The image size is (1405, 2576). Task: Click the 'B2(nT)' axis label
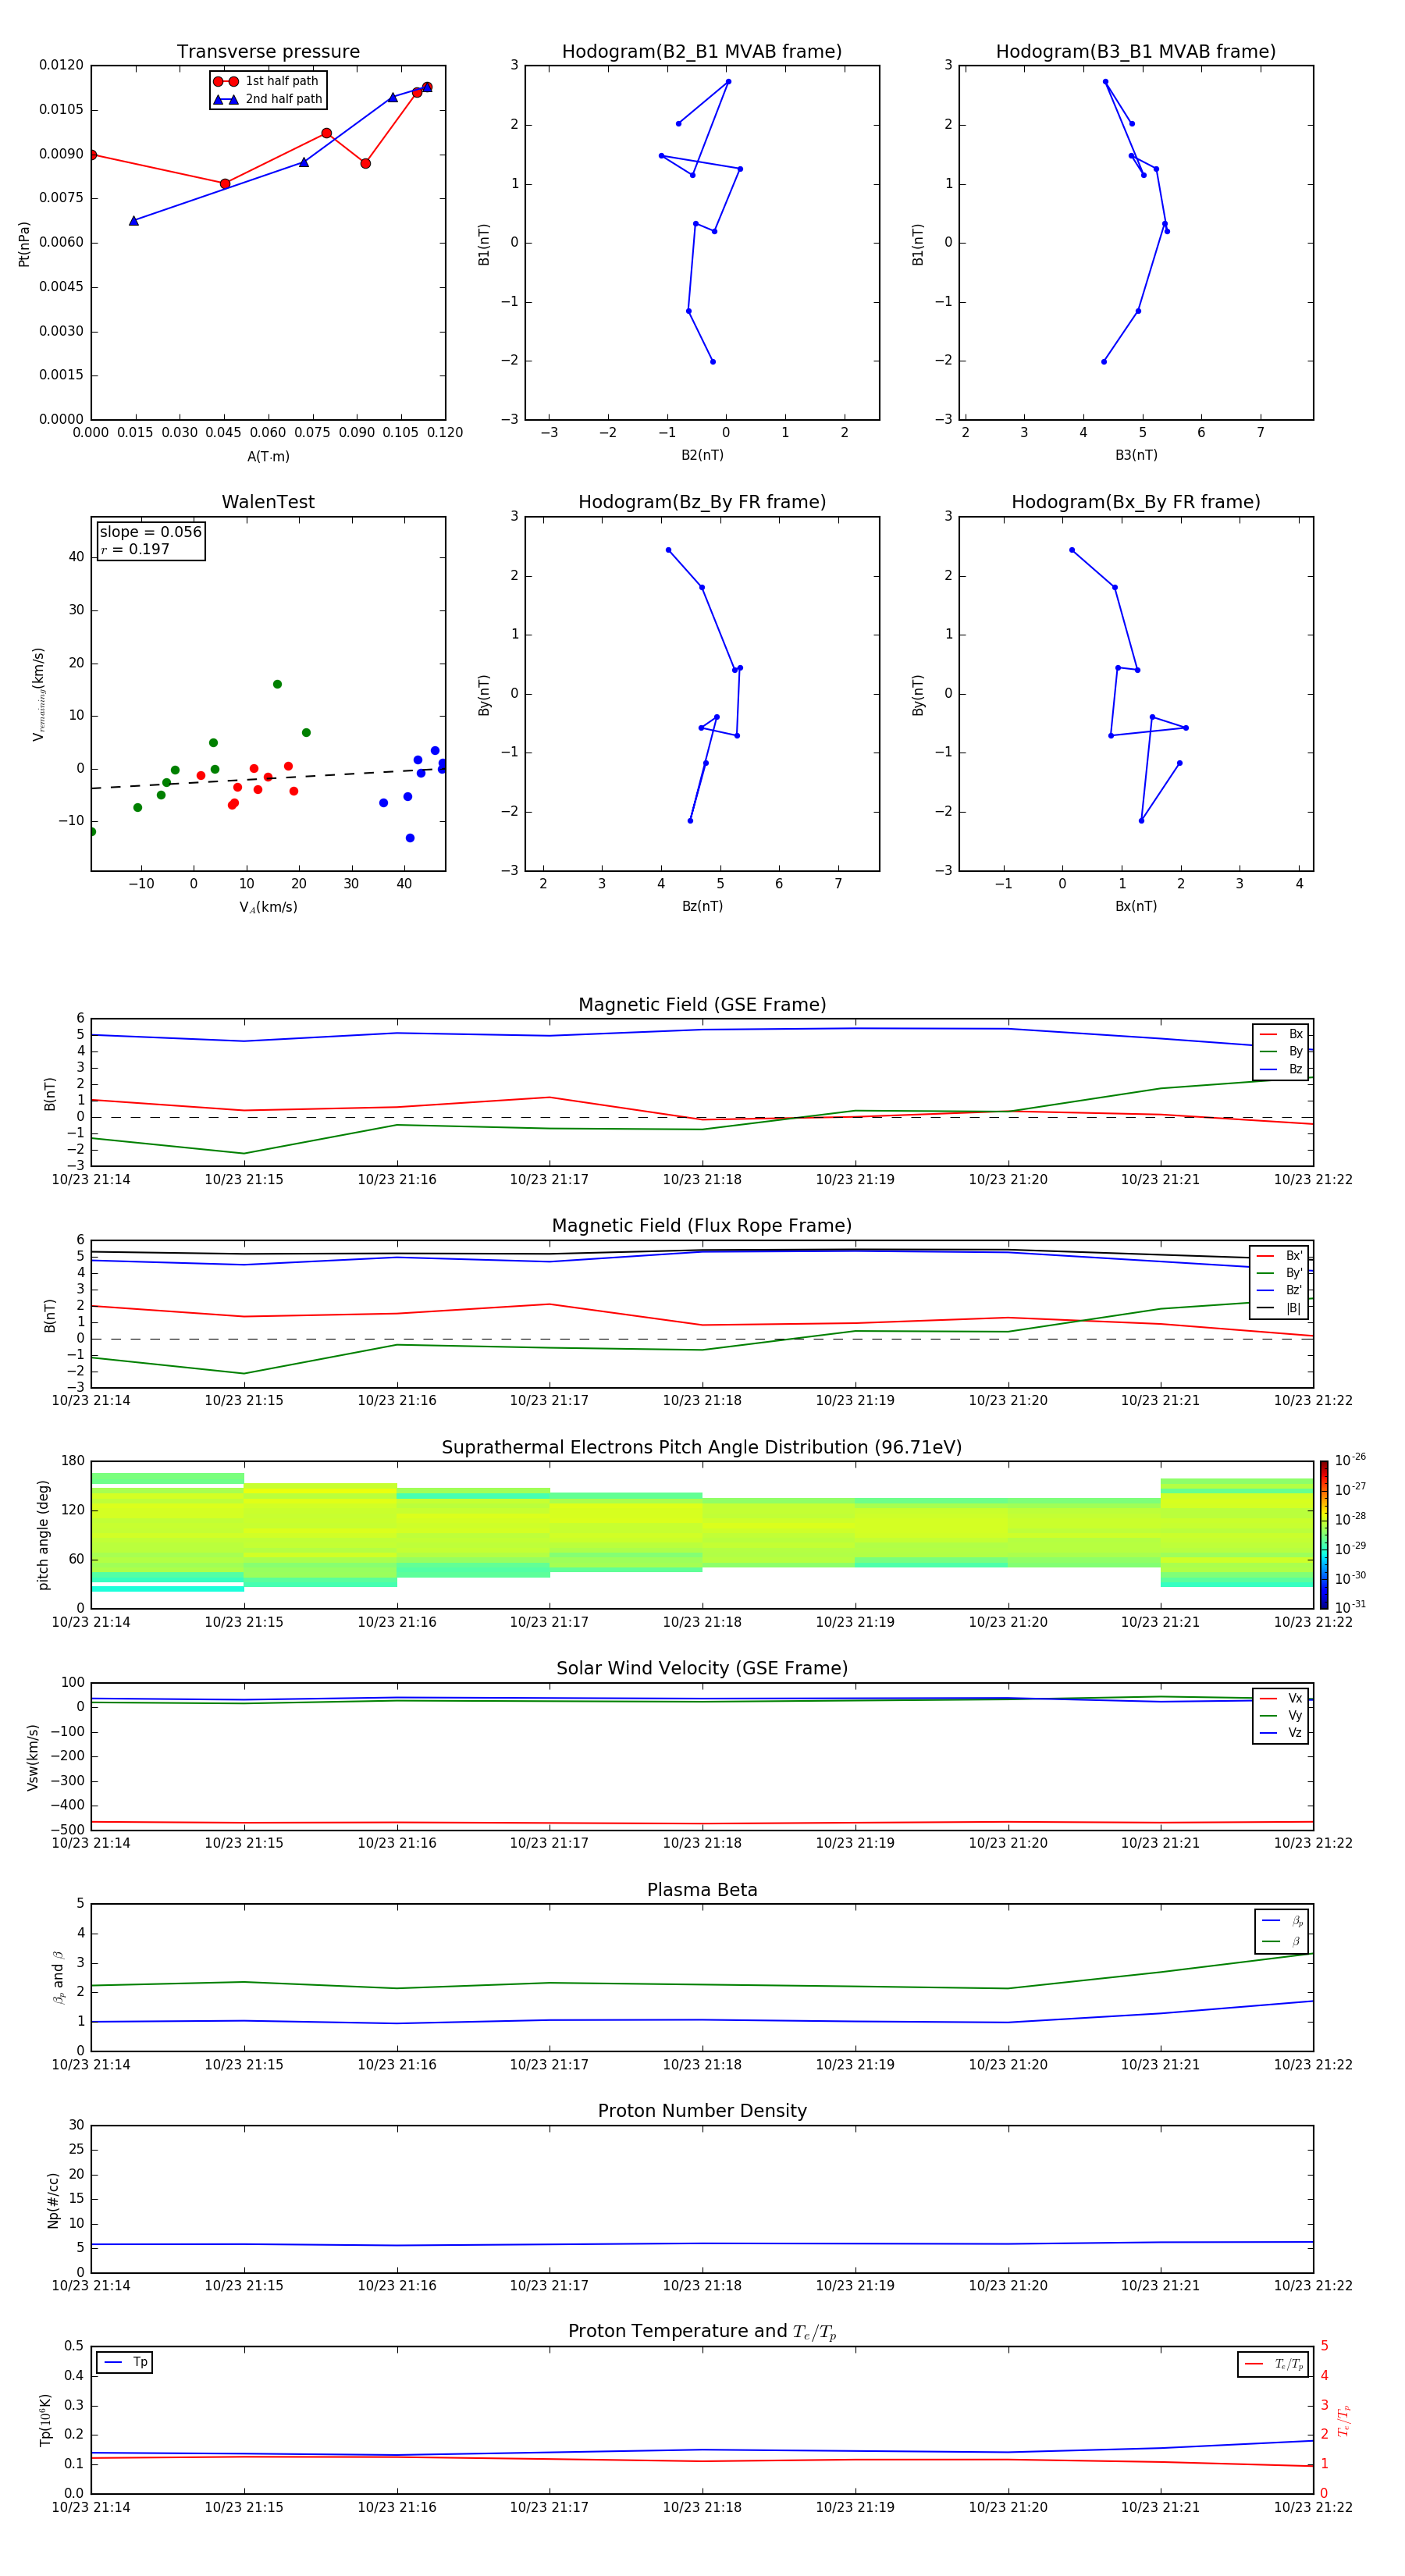click(702, 456)
